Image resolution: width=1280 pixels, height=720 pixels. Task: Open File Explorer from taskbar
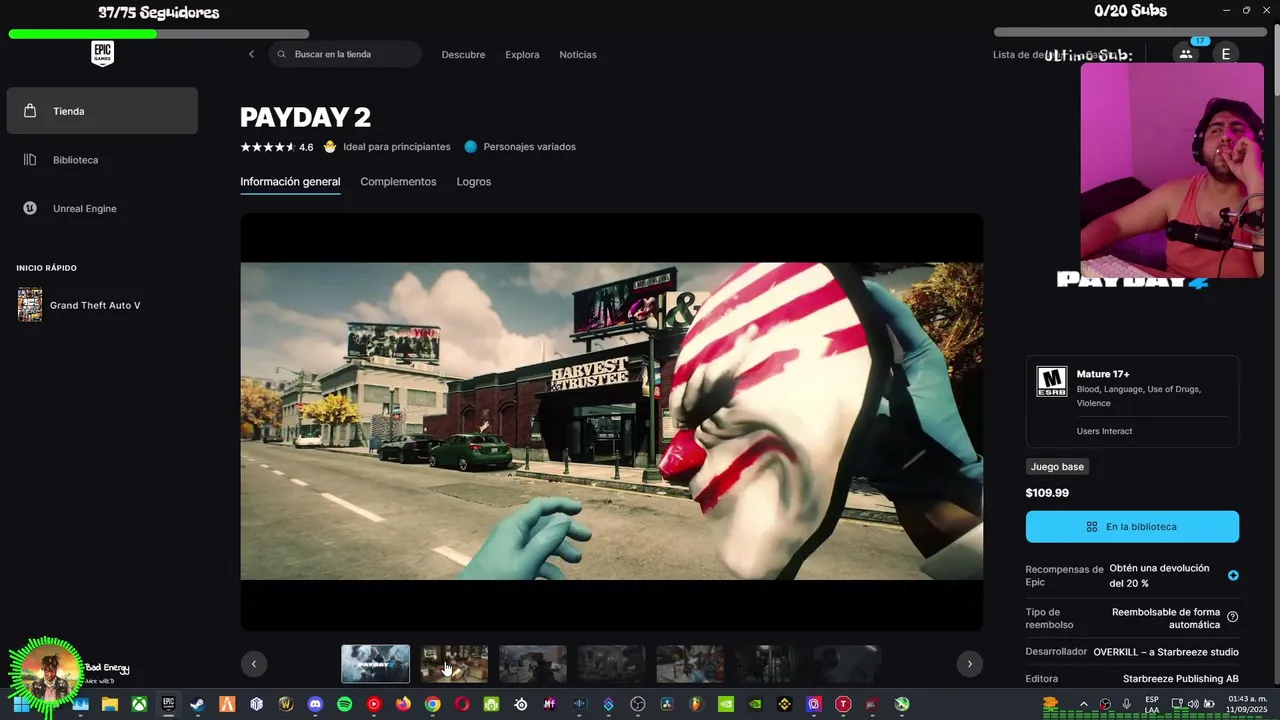click(x=110, y=704)
